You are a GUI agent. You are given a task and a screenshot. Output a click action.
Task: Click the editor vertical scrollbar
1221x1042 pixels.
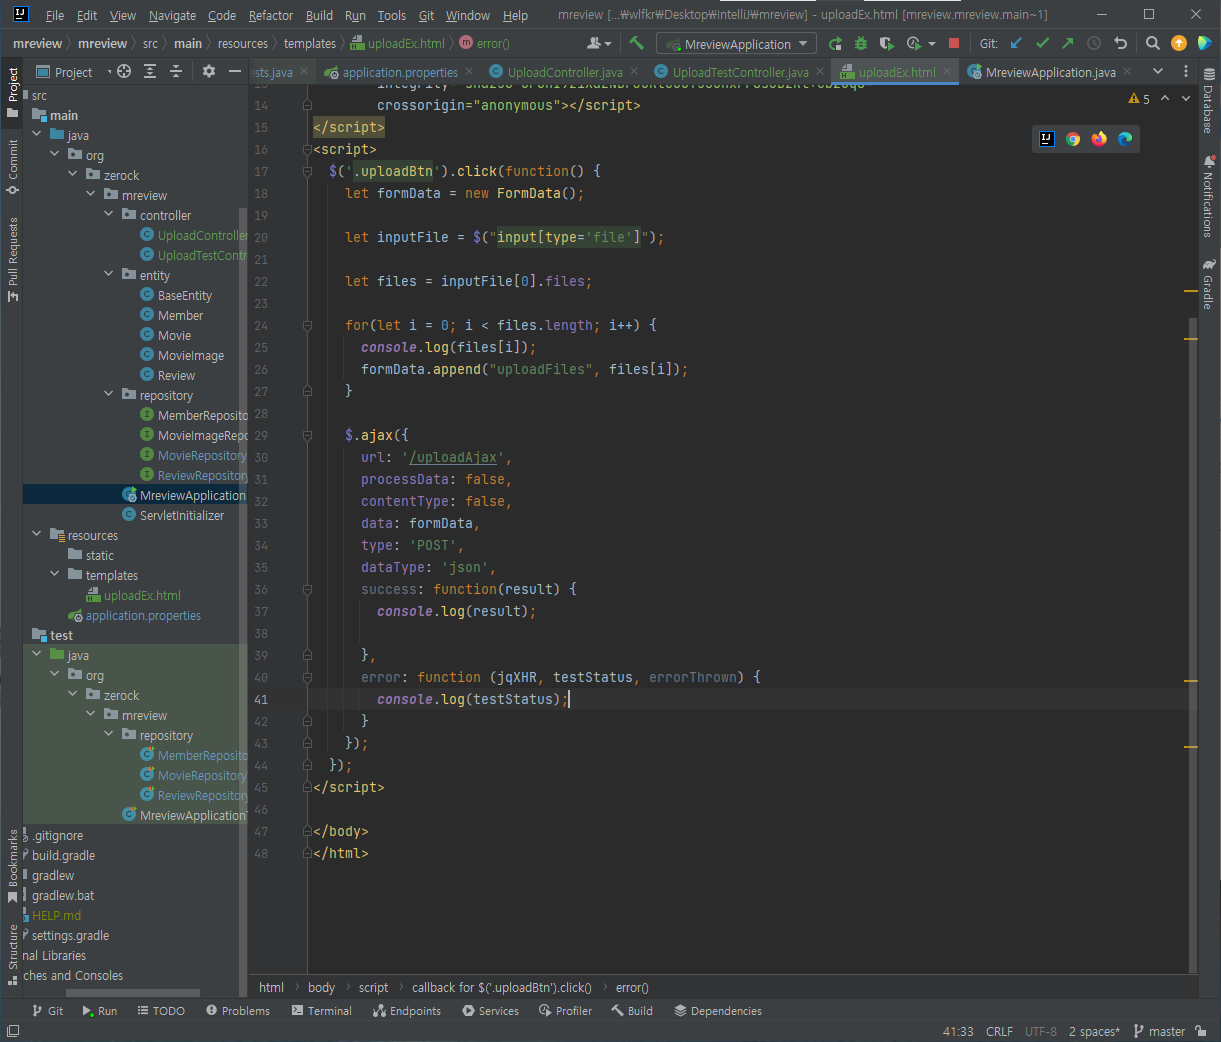click(1192, 644)
